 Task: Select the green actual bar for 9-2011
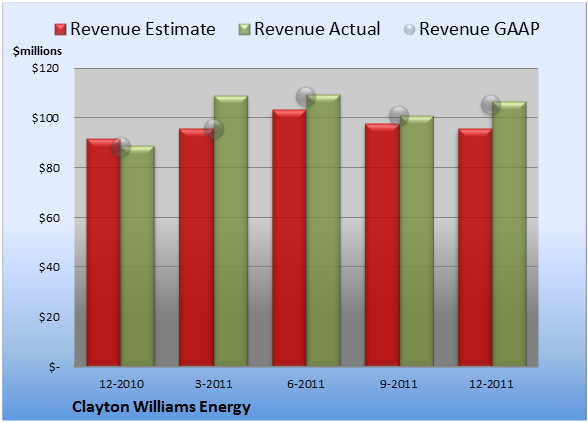point(416,241)
